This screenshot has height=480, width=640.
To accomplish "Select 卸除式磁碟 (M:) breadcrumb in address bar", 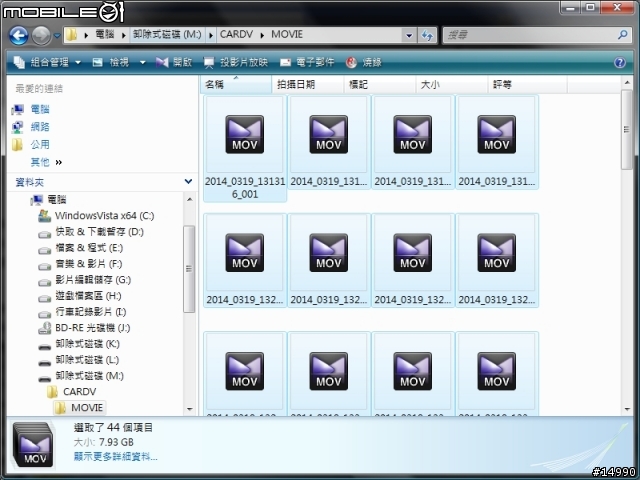I will pyautogui.click(x=167, y=35).
